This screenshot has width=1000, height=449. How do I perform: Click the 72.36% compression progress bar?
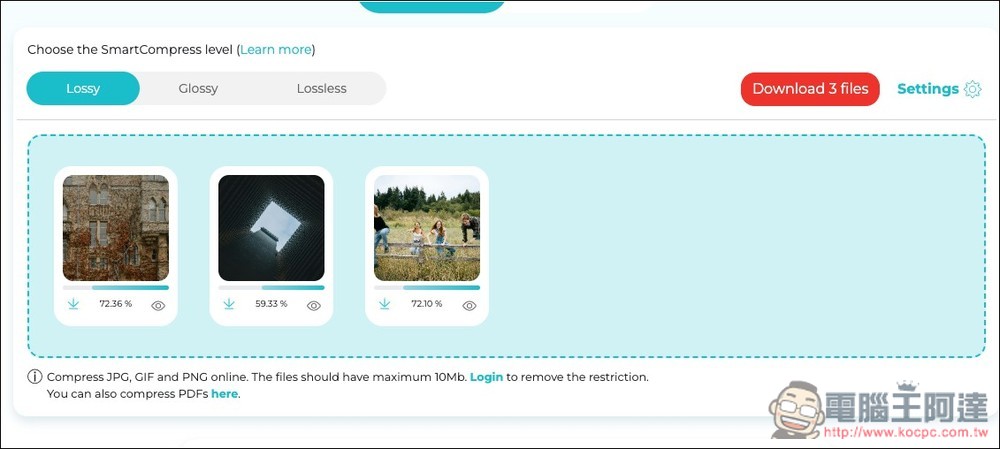(x=115, y=288)
